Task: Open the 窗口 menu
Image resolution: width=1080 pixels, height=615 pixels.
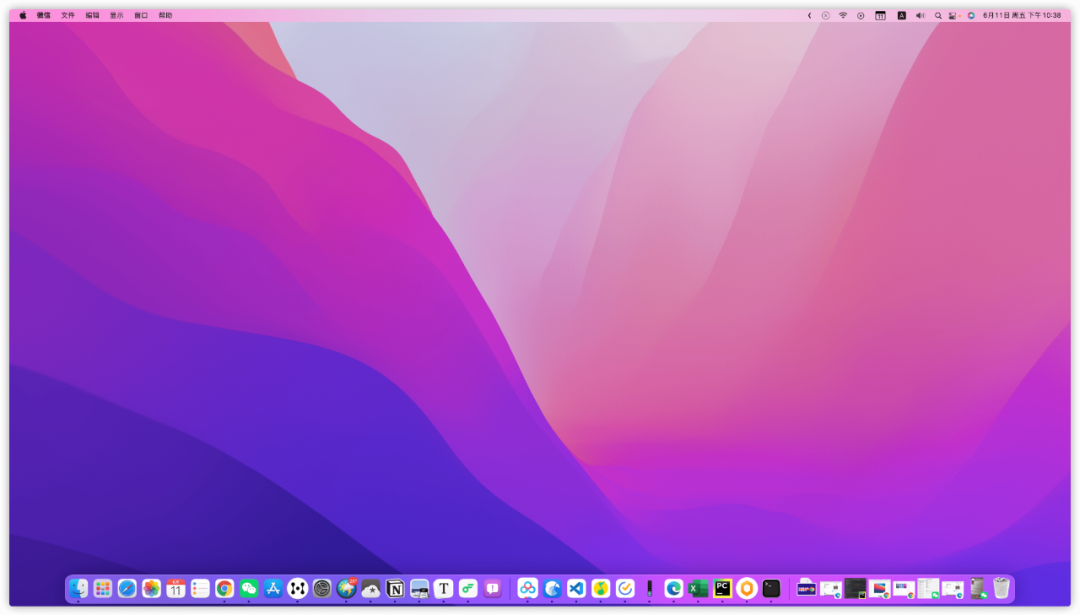Action: [x=141, y=15]
